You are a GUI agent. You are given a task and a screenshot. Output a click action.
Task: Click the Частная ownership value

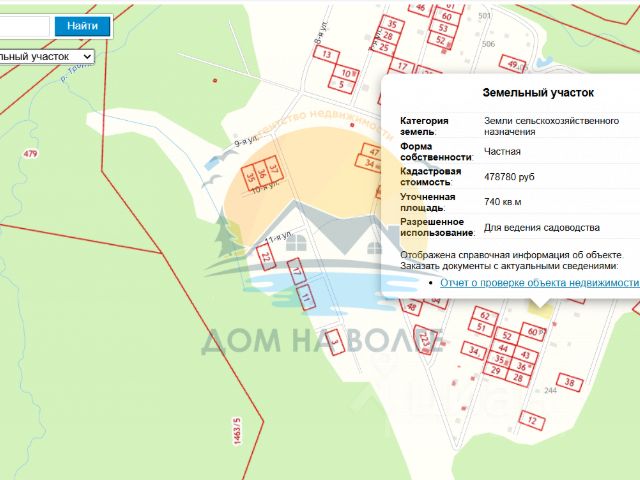coord(502,151)
